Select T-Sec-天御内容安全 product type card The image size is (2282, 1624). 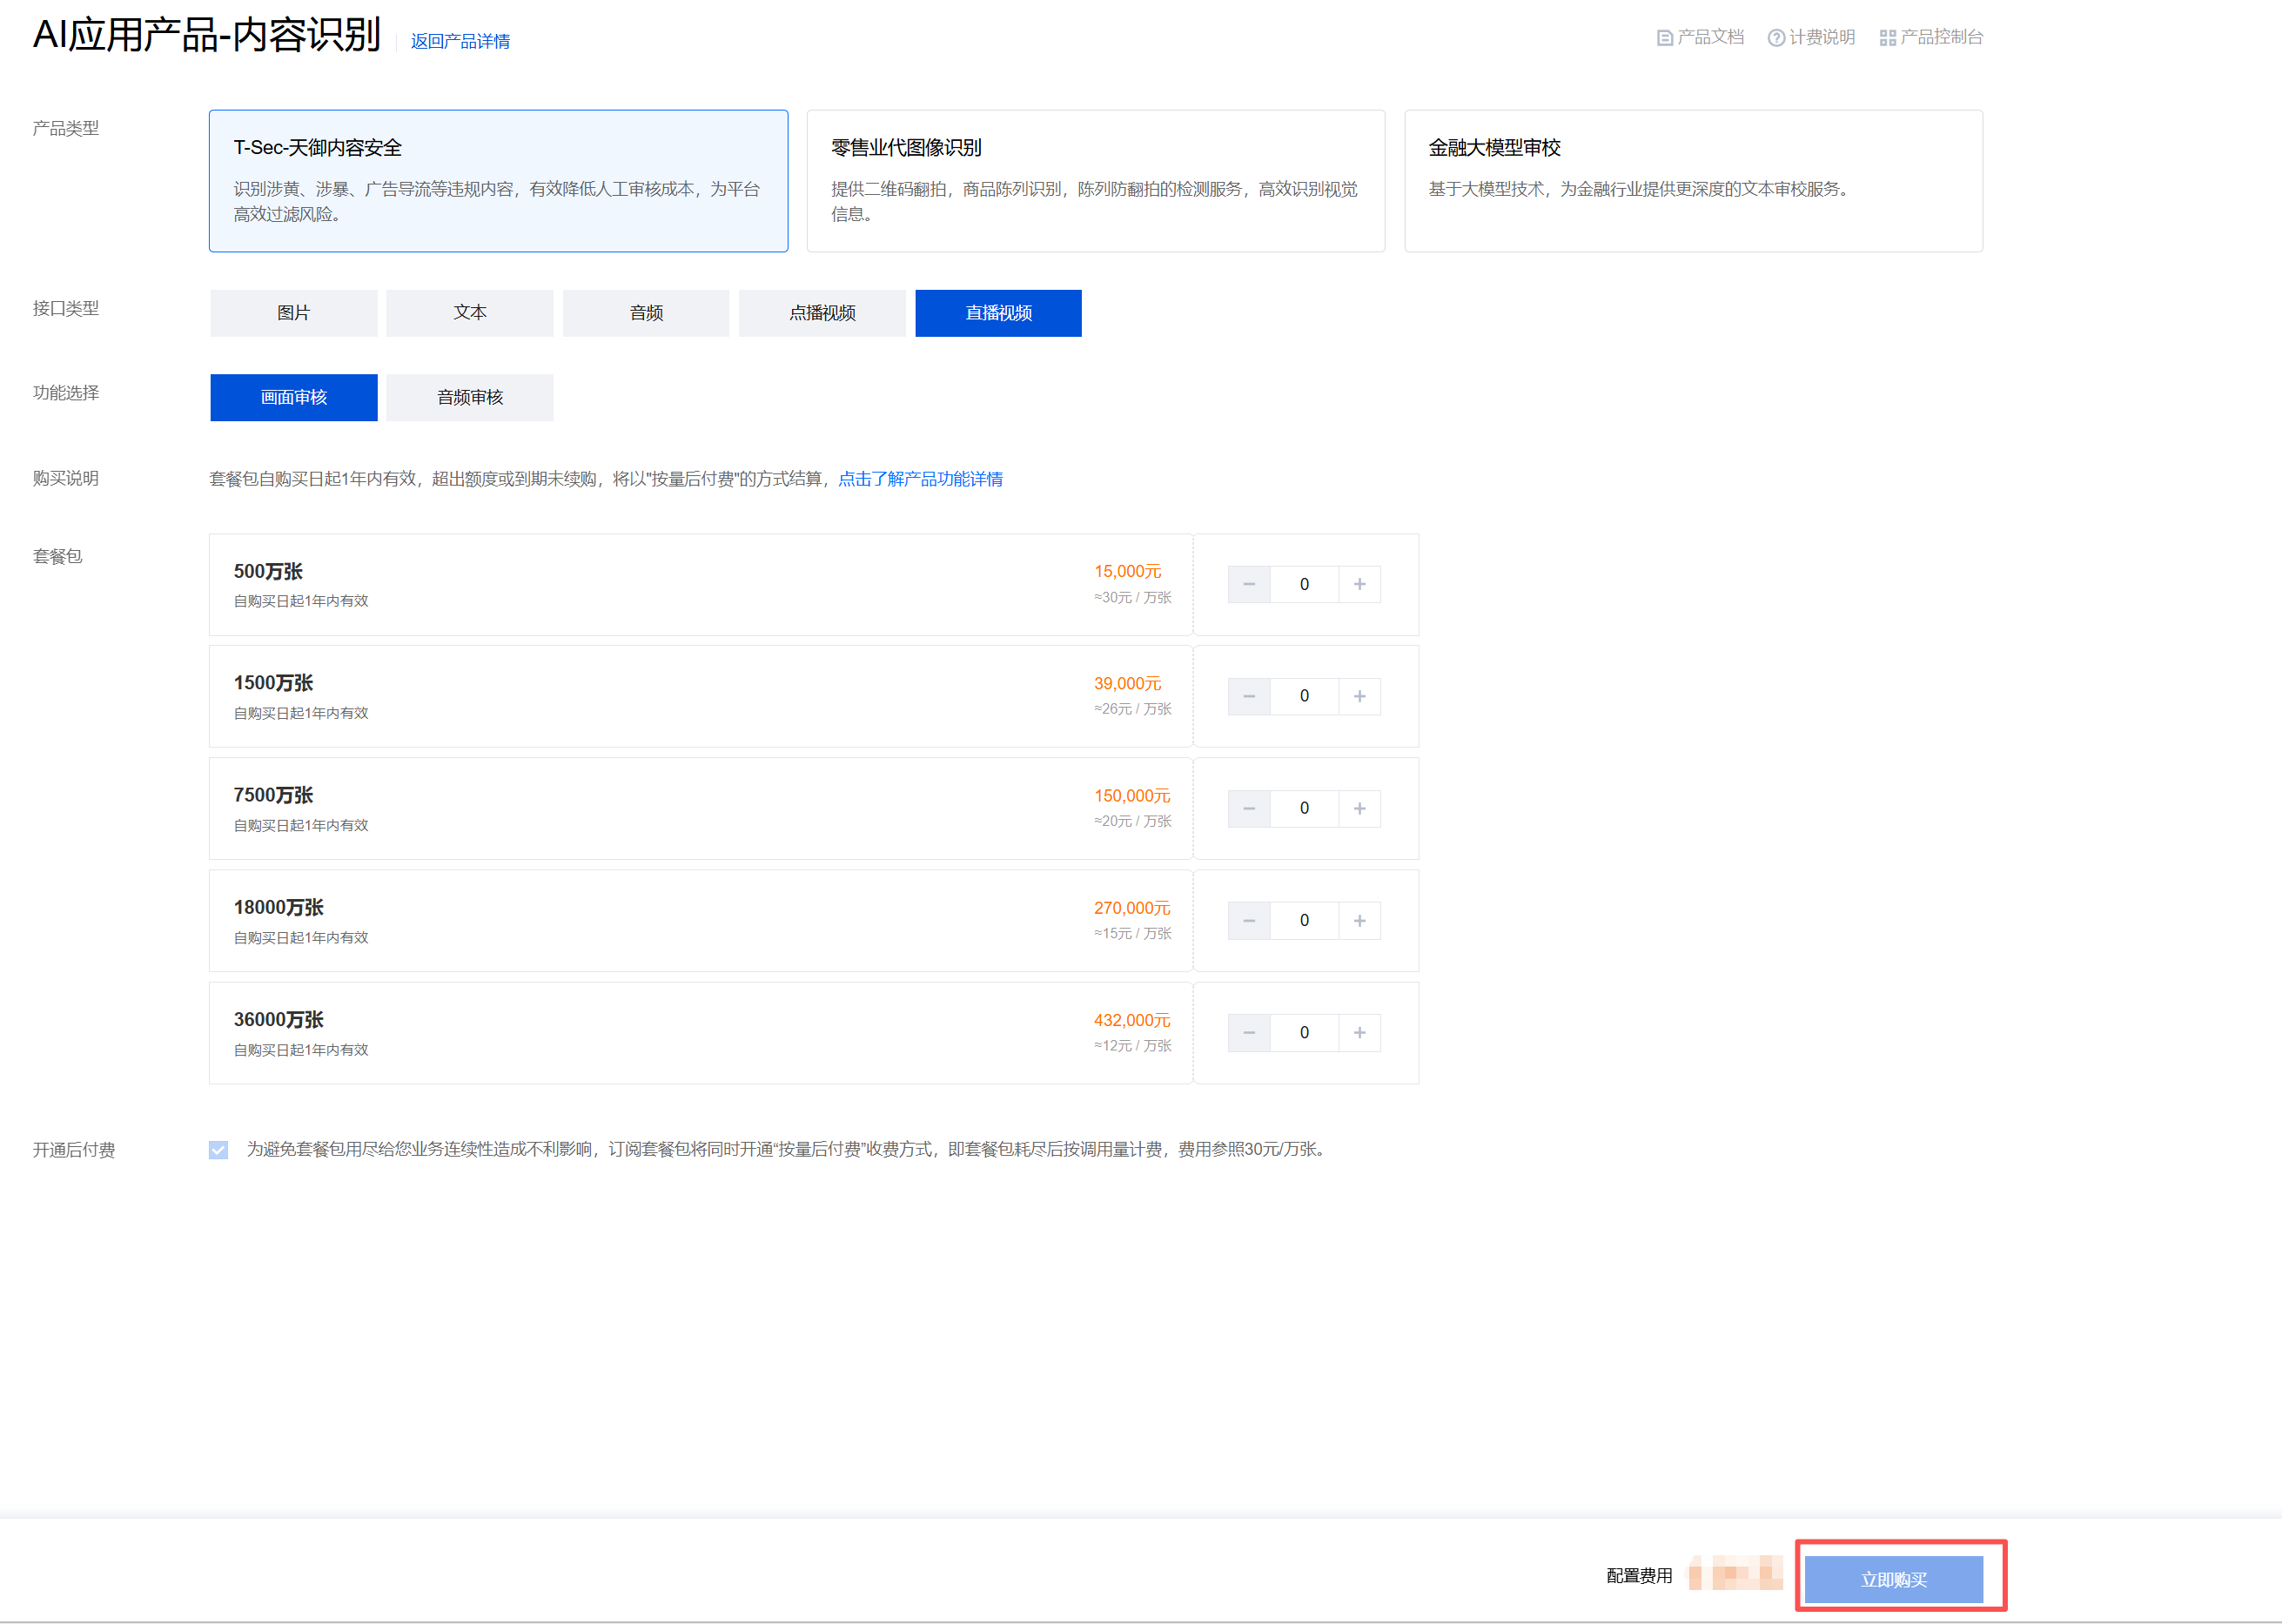[x=498, y=180]
